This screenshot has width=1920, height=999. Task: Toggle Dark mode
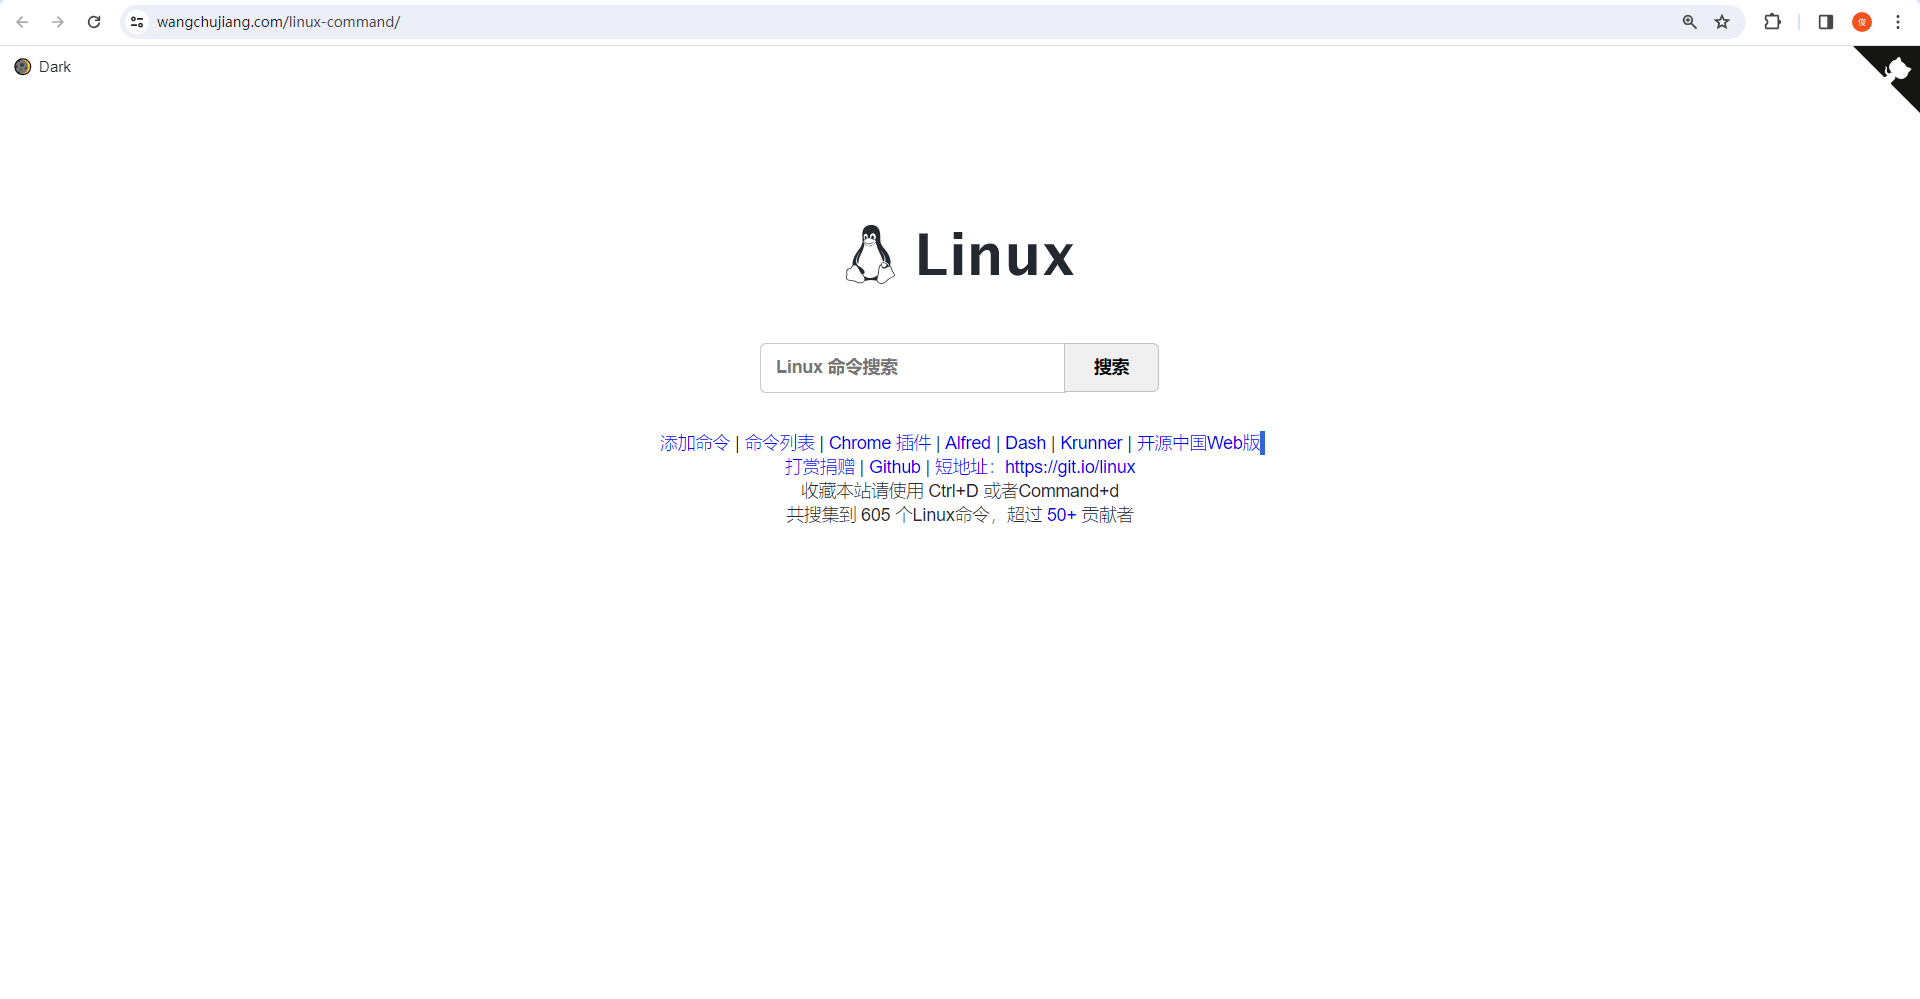[42, 66]
